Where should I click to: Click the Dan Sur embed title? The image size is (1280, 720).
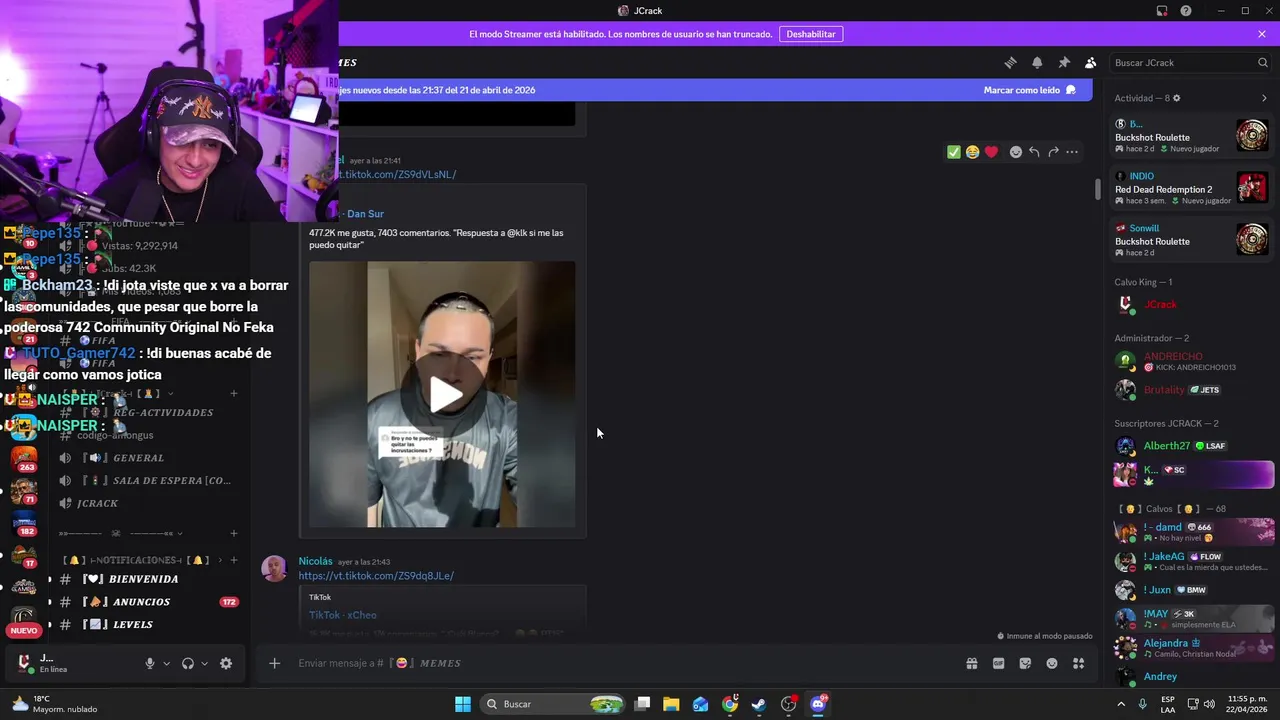click(x=365, y=214)
